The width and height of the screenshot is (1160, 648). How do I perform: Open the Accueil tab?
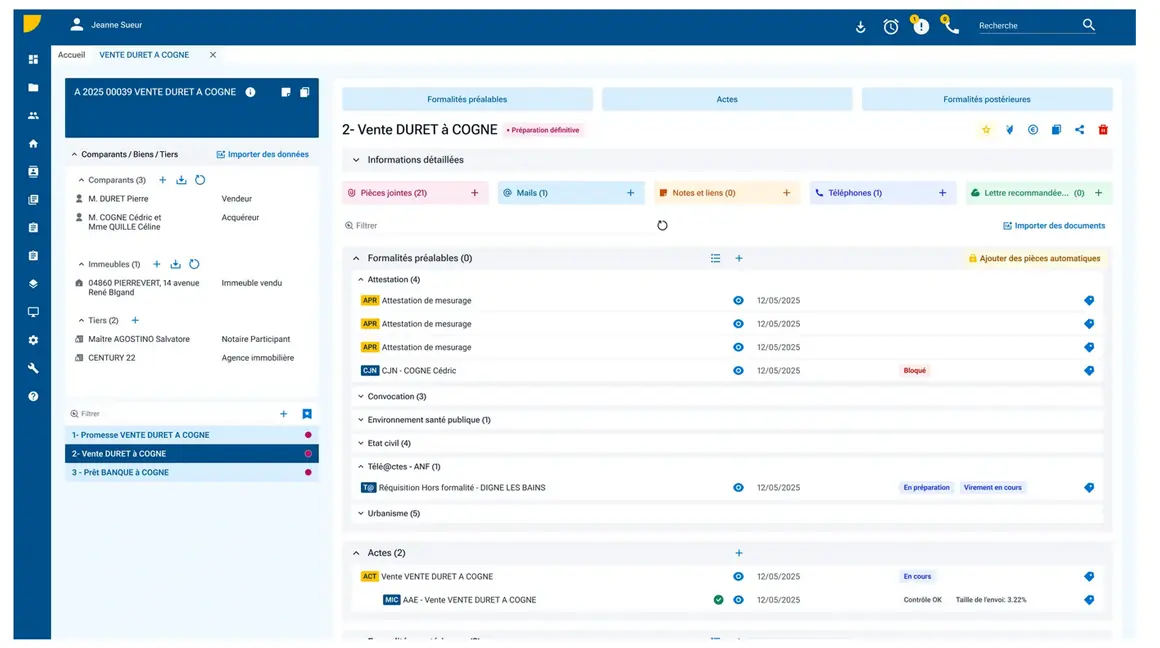pos(71,55)
